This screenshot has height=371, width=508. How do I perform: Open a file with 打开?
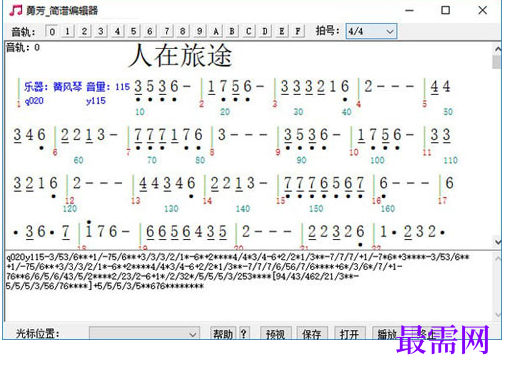[350, 334]
